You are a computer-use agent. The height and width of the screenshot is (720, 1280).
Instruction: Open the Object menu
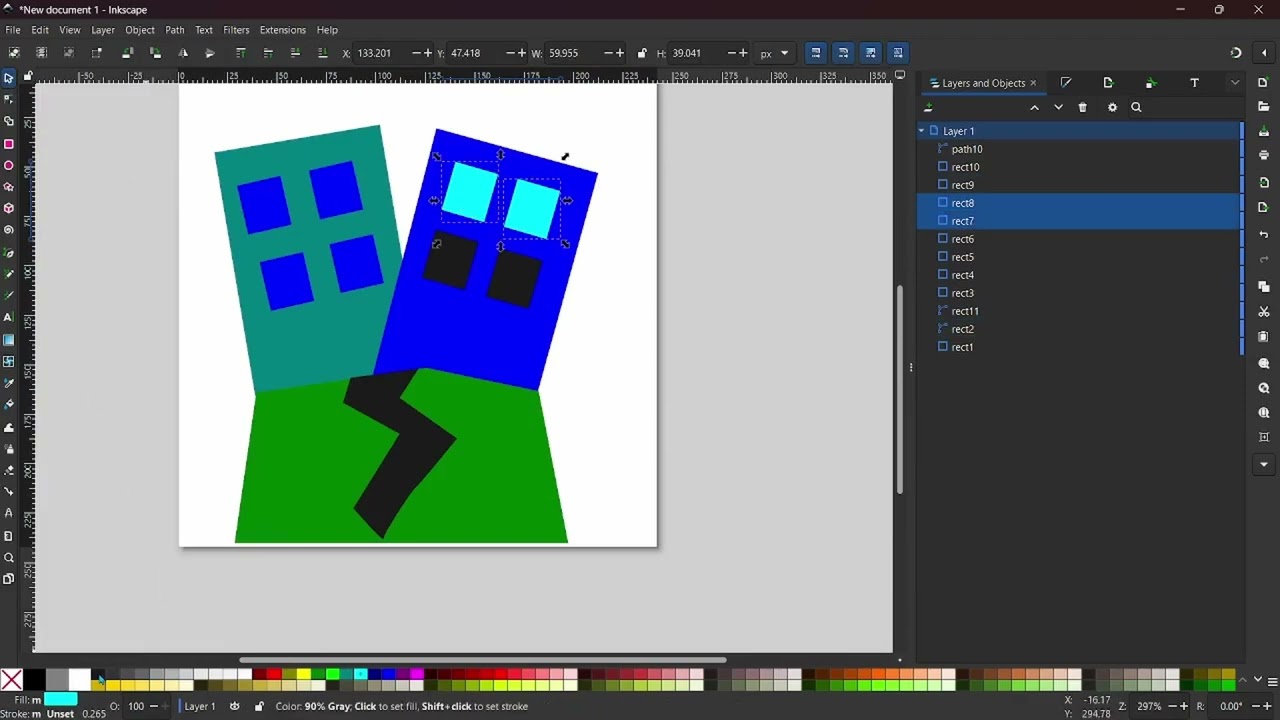pos(140,30)
